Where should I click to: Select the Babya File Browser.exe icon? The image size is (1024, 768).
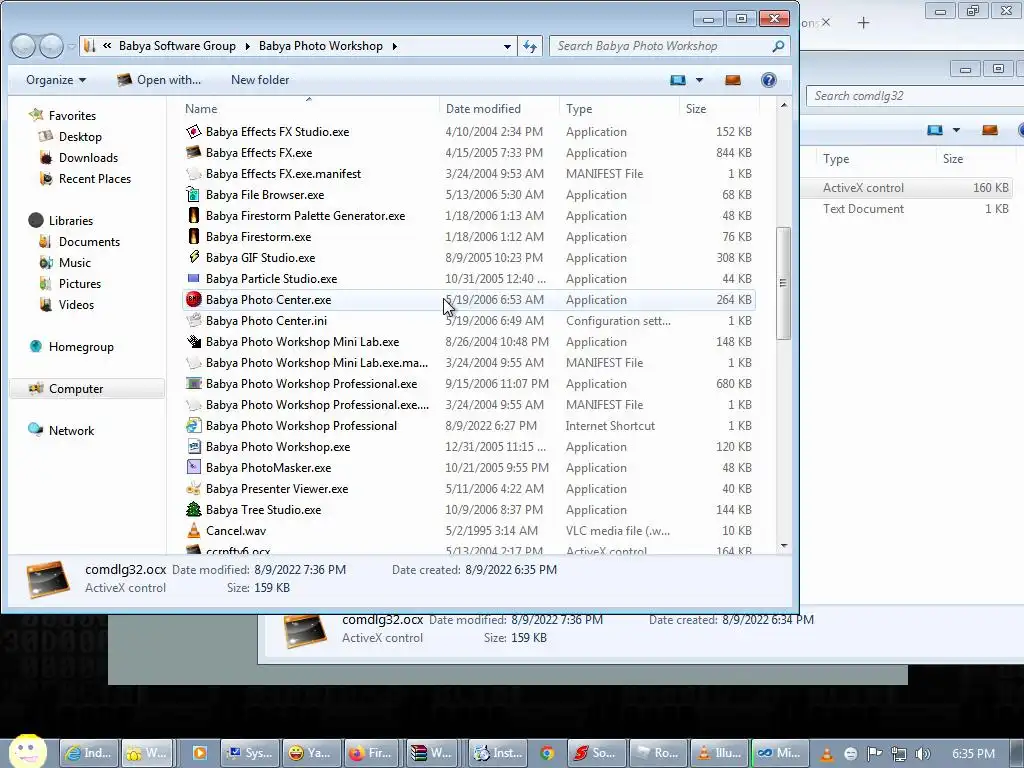click(x=193, y=195)
